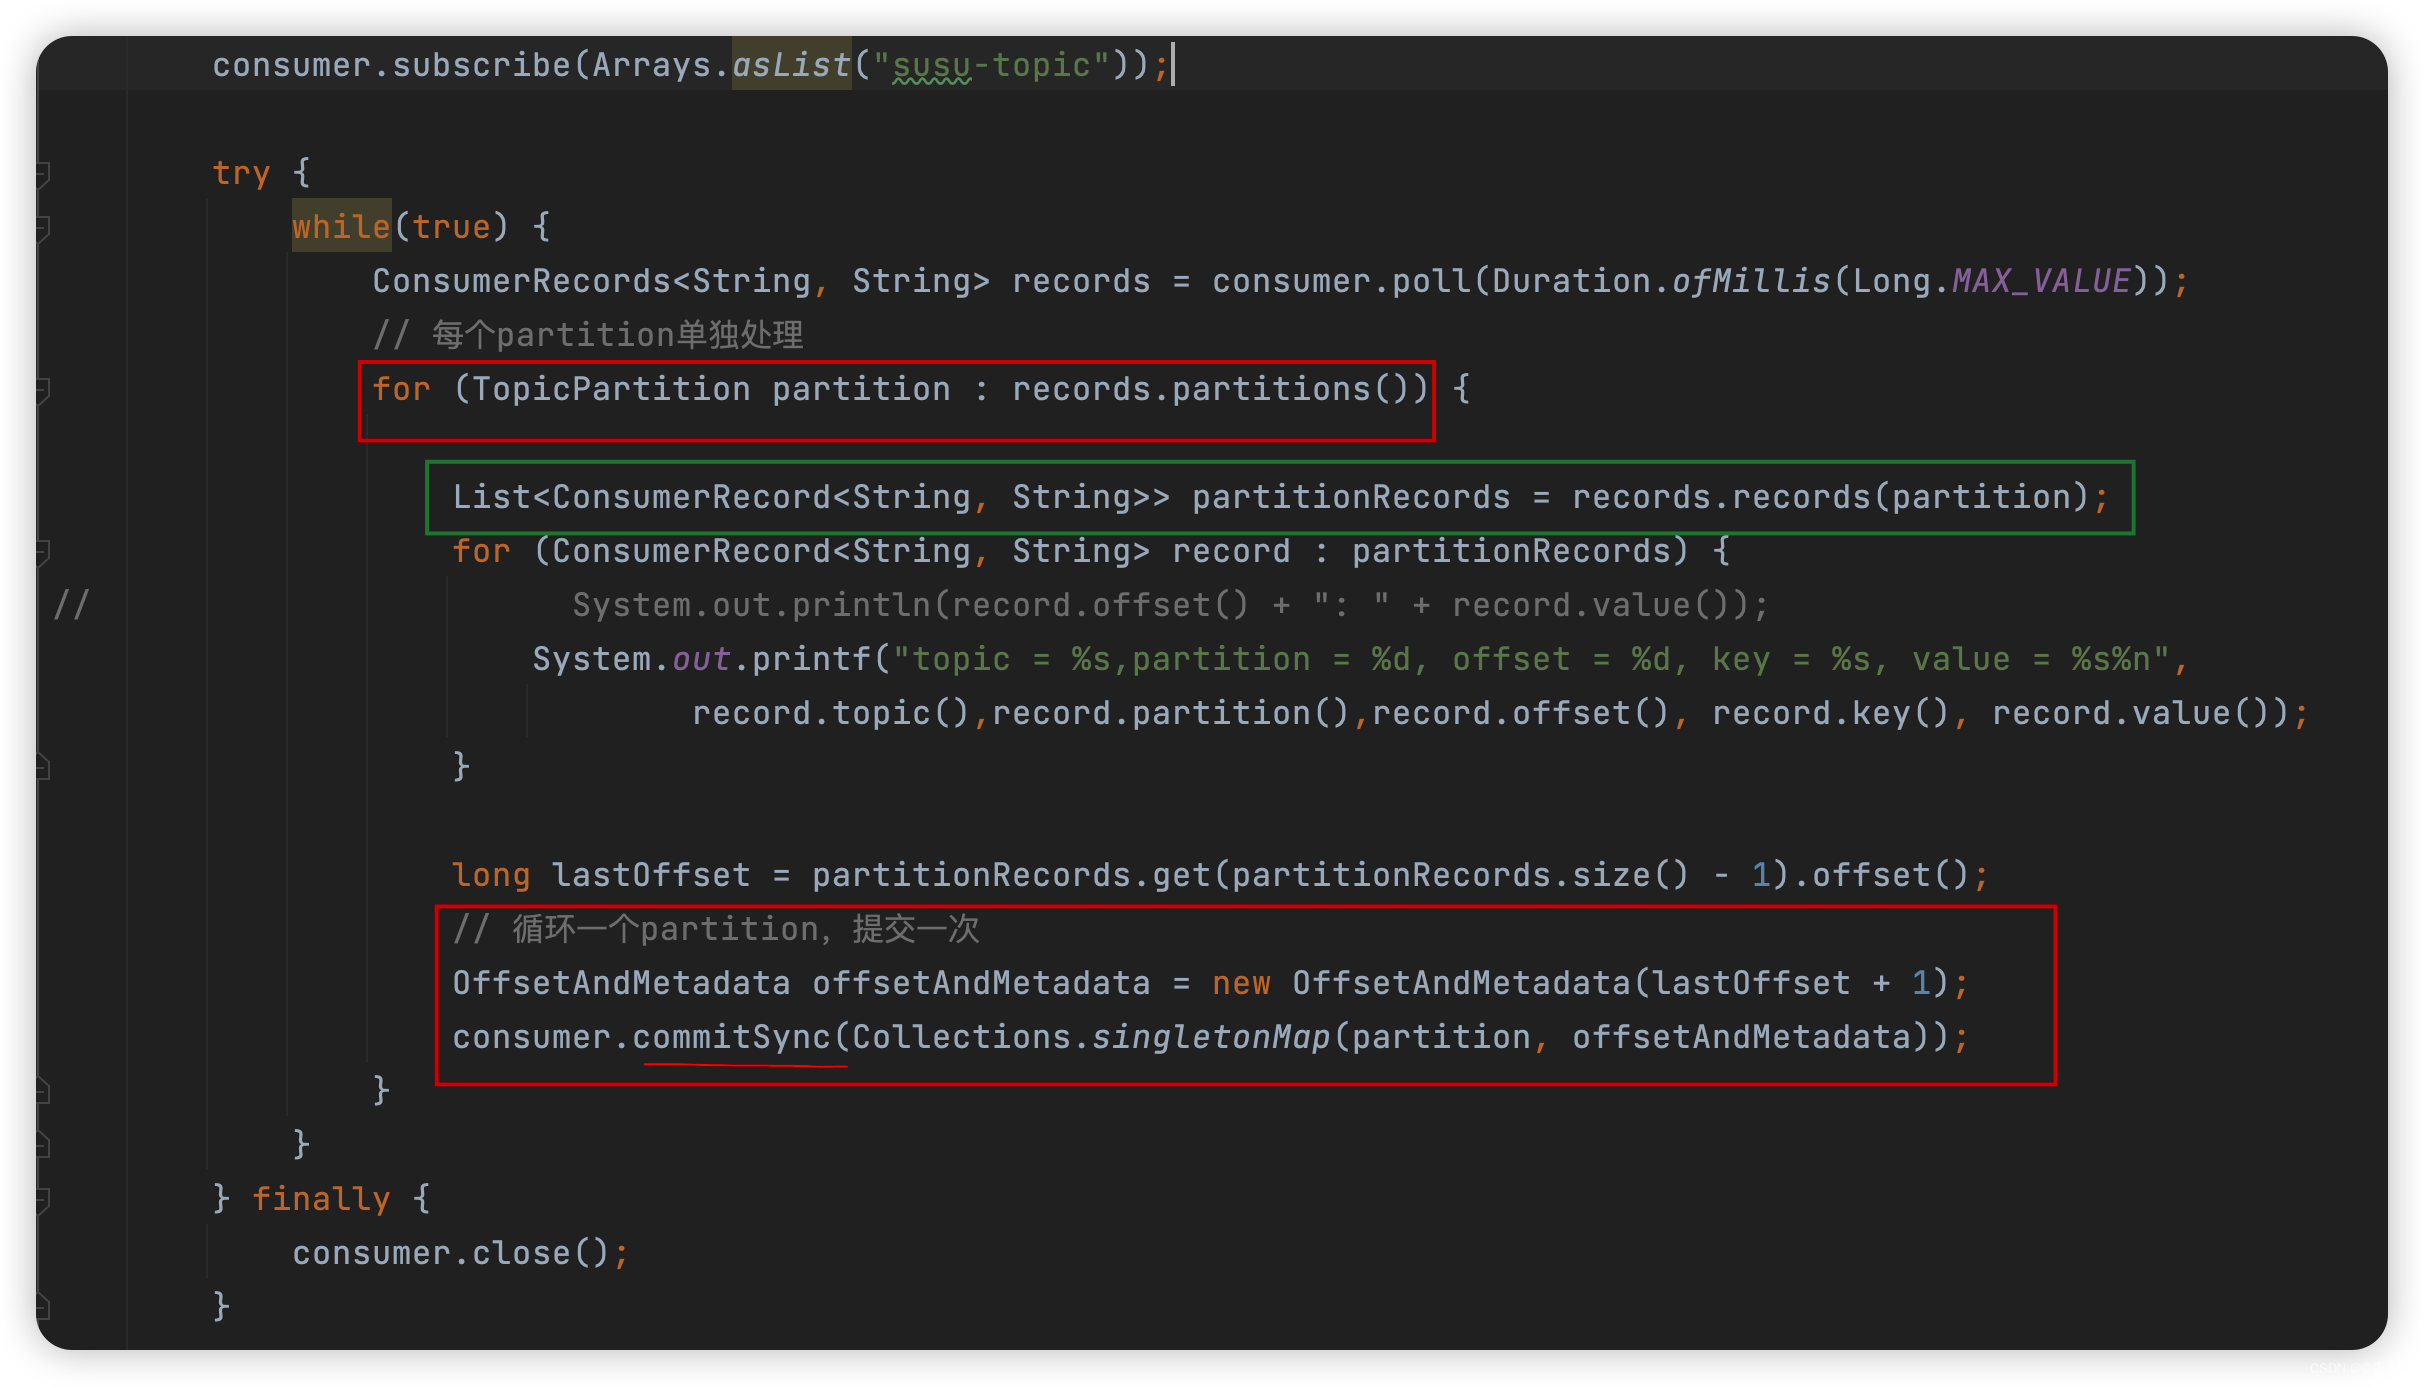Screen dimensions: 2424x1386
Task: Click the printf method call
Action: [811, 660]
